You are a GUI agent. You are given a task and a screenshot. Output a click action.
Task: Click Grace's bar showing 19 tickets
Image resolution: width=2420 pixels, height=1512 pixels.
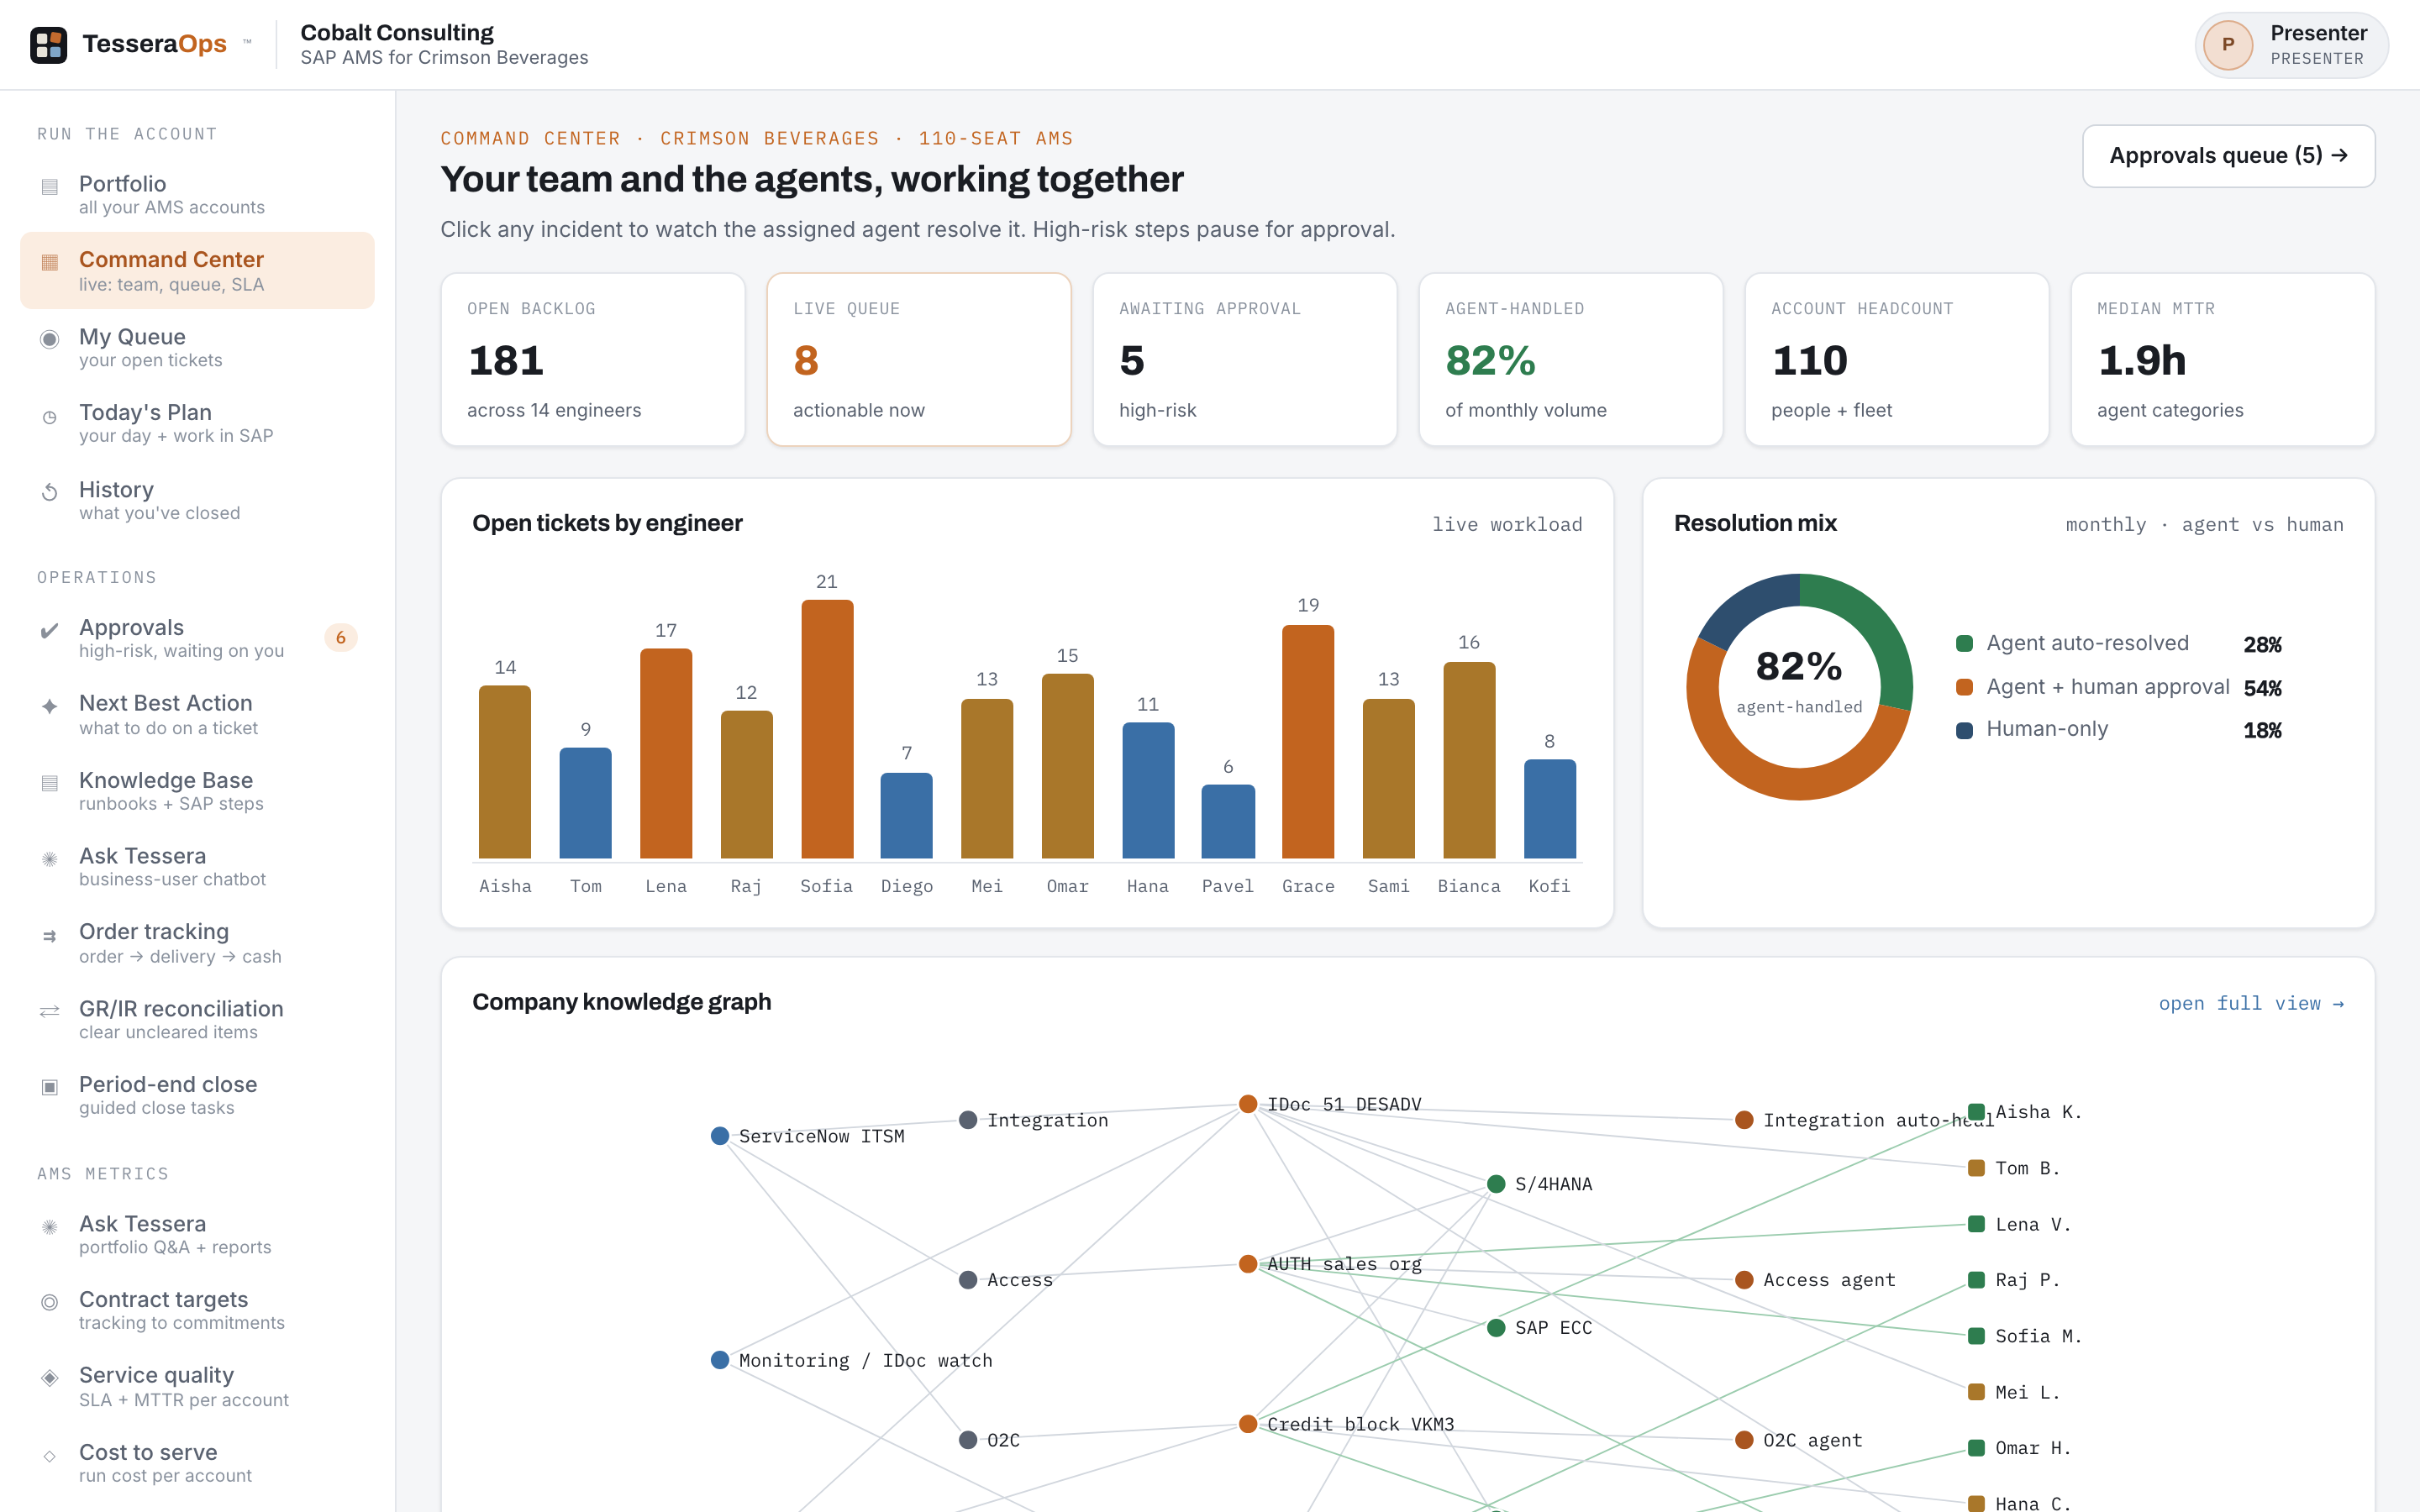(x=1308, y=741)
